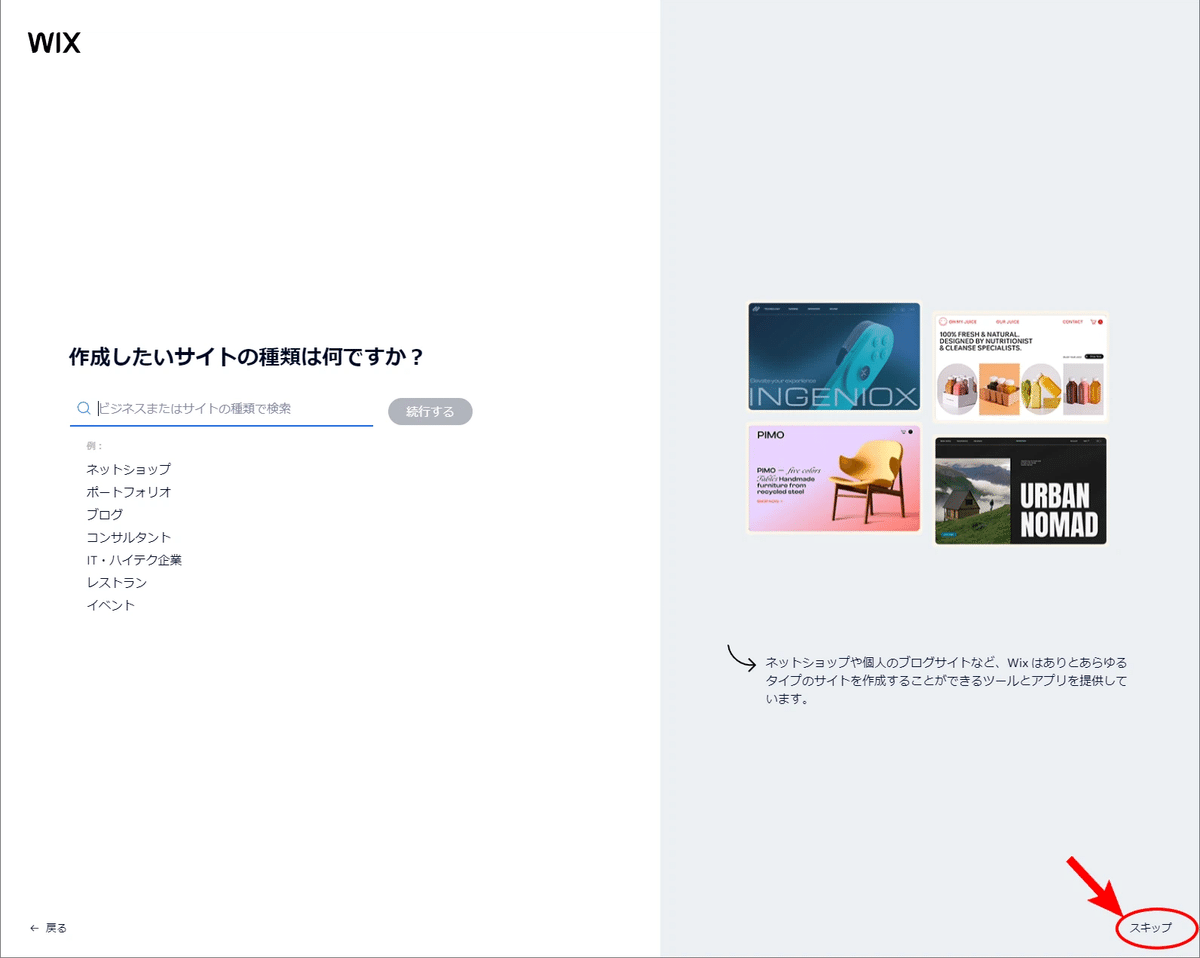
Task: Click the 続行する button
Action: (x=430, y=411)
